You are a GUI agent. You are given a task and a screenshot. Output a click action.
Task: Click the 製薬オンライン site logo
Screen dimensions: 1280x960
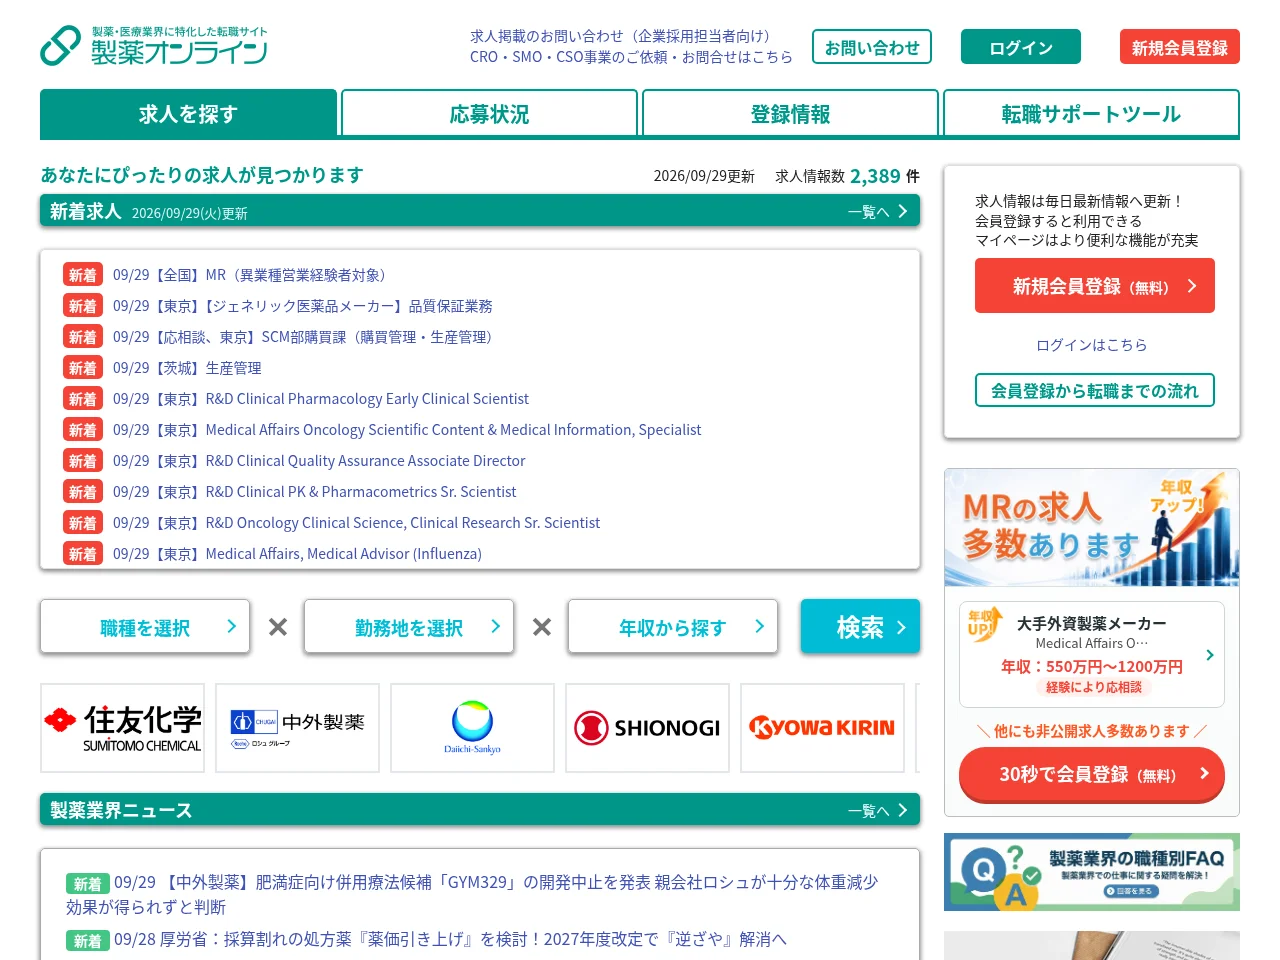click(x=154, y=46)
